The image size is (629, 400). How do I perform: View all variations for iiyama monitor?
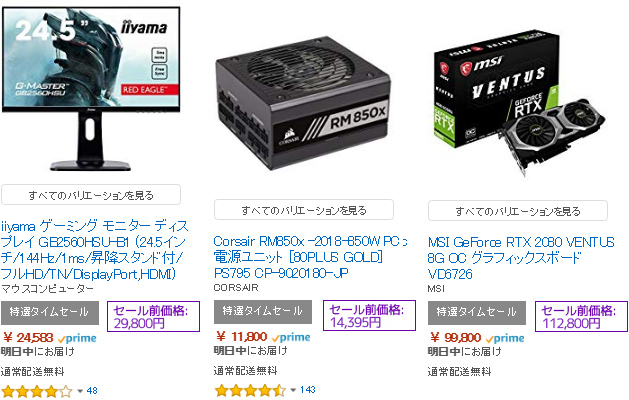click(91, 195)
